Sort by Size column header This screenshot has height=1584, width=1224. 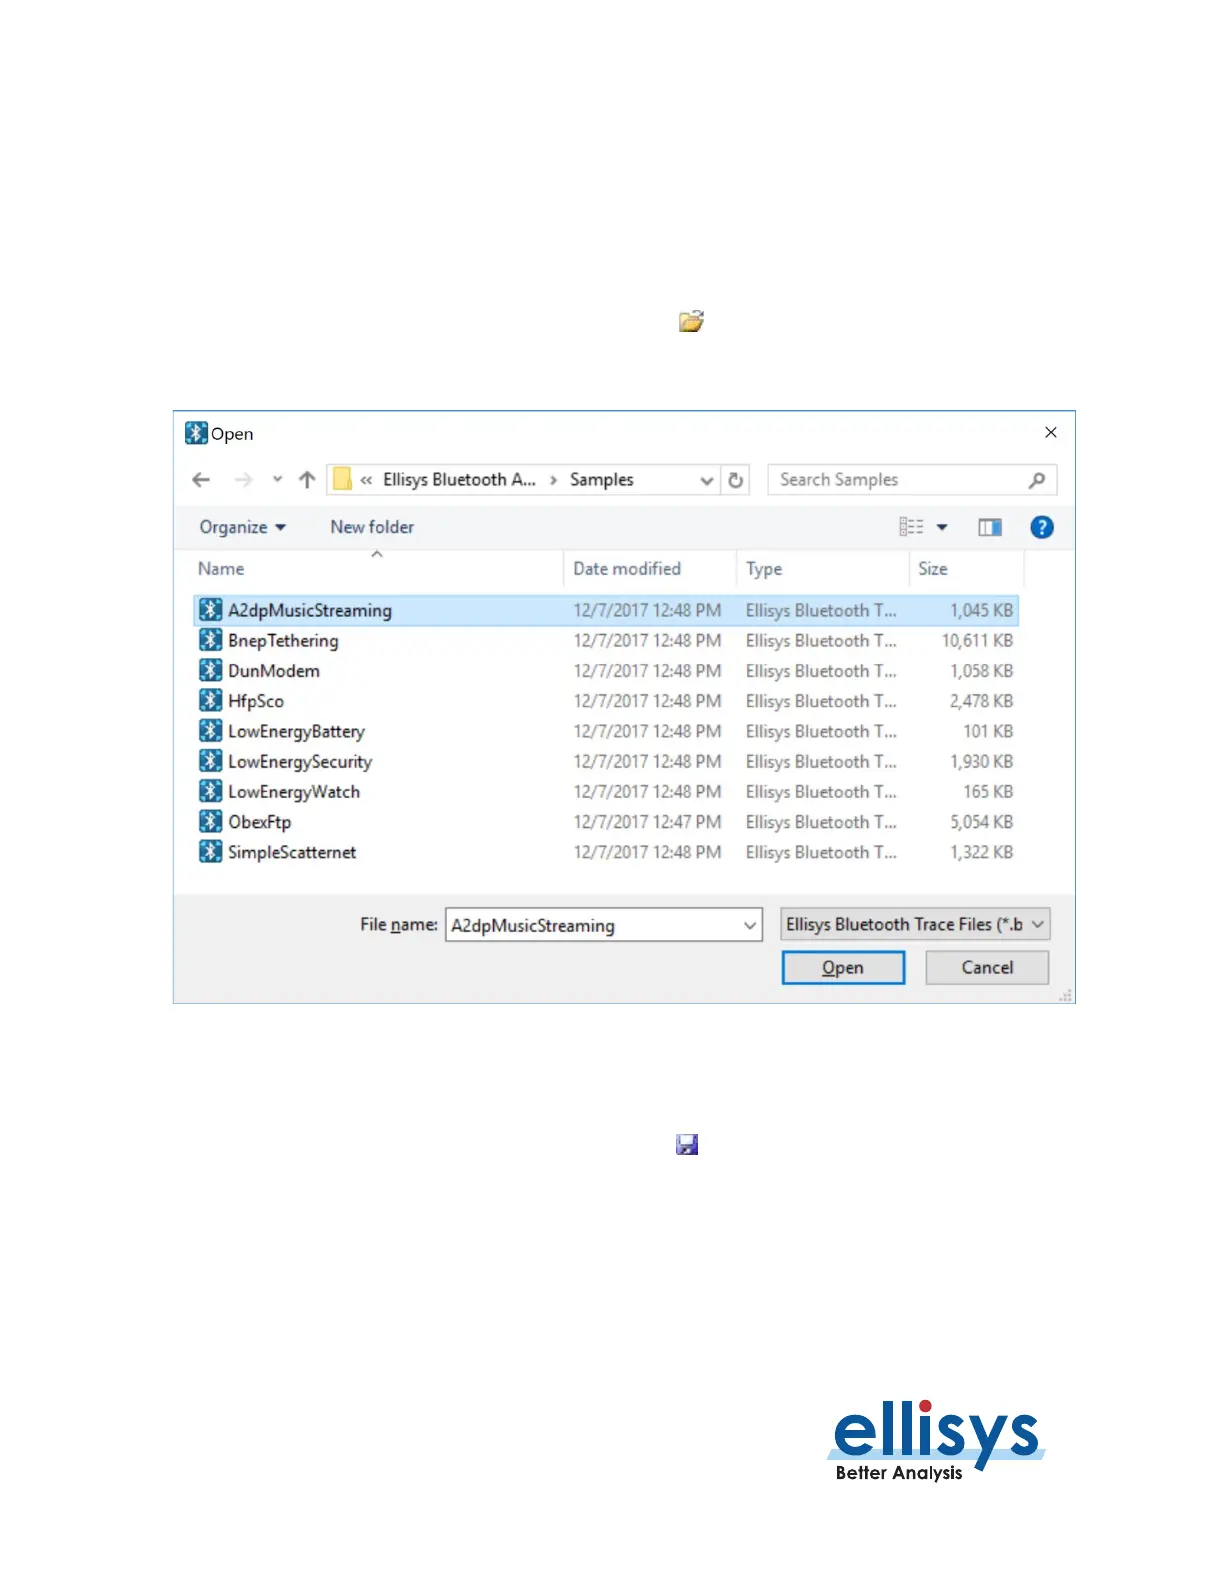(933, 568)
